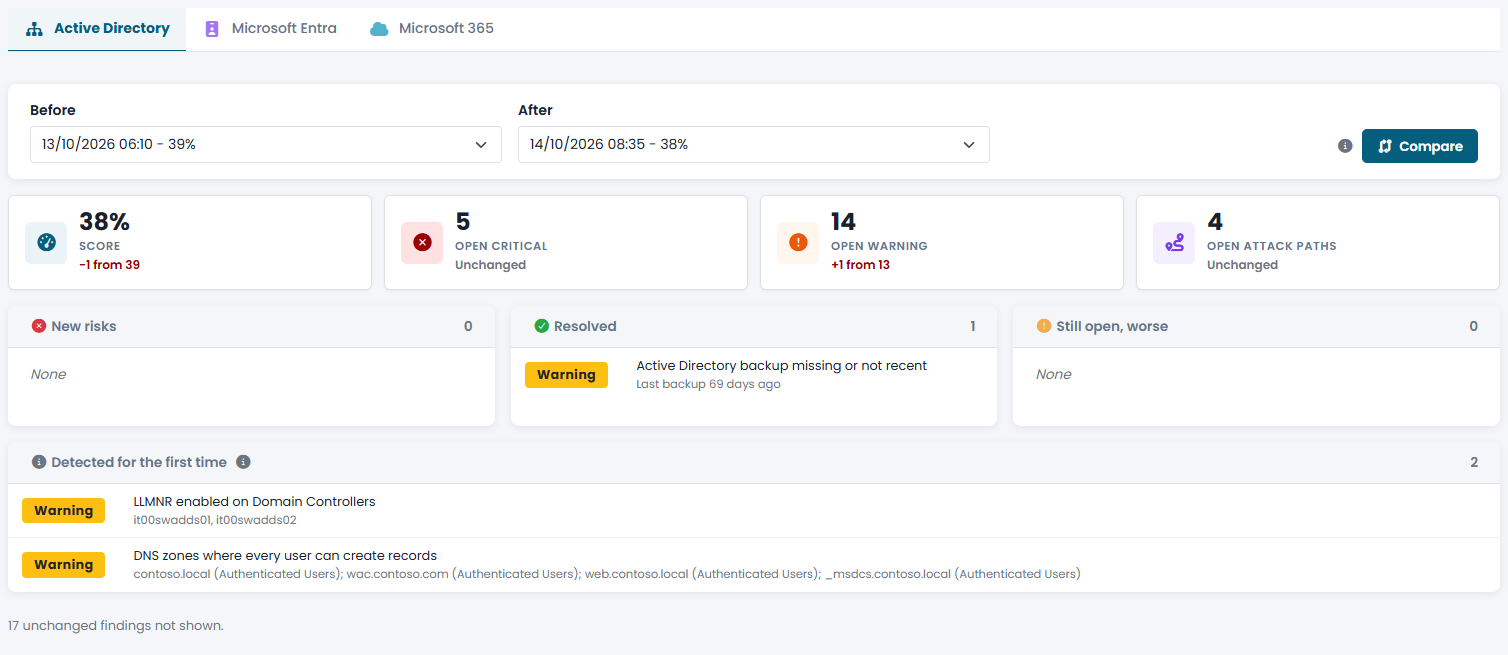
Task: Click the info icon beside Compare button
Action: pyautogui.click(x=1345, y=146)
